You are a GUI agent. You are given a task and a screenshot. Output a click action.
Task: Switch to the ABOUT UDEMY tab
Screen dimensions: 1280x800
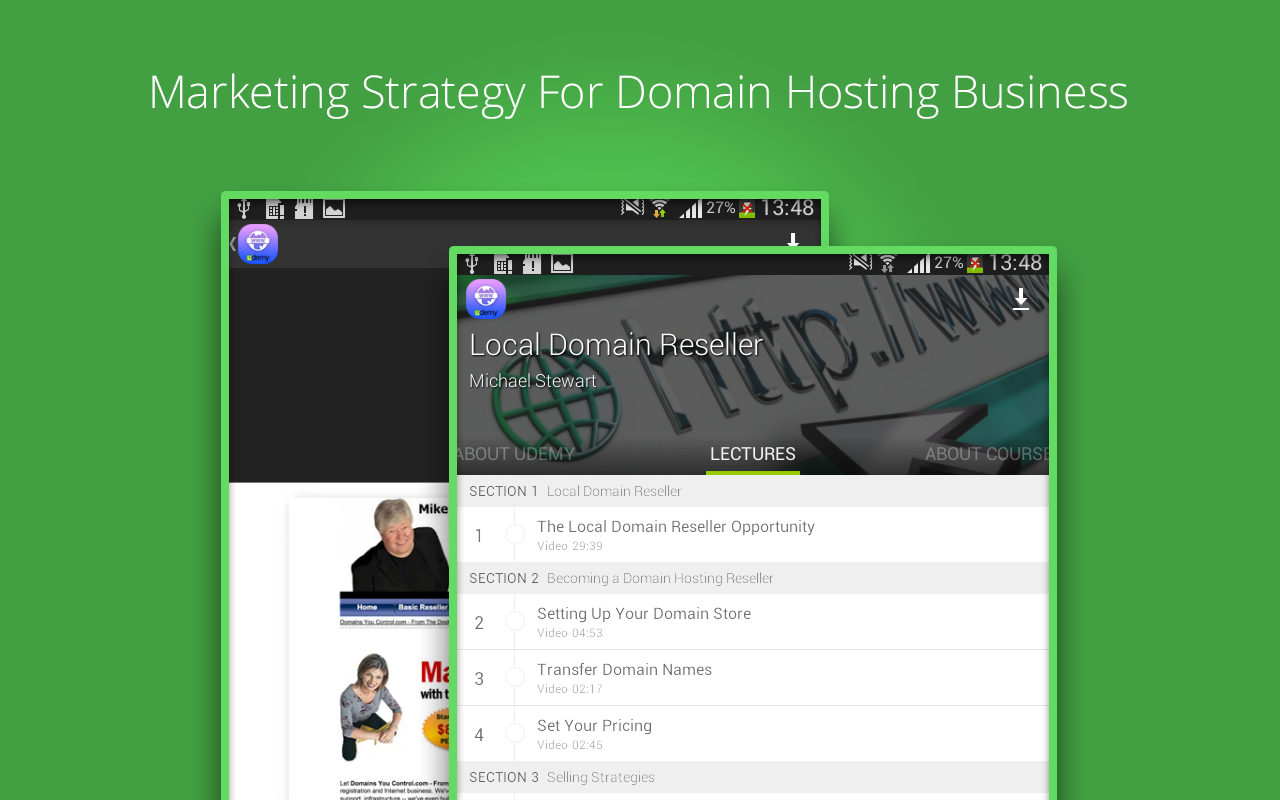point(516,454)
